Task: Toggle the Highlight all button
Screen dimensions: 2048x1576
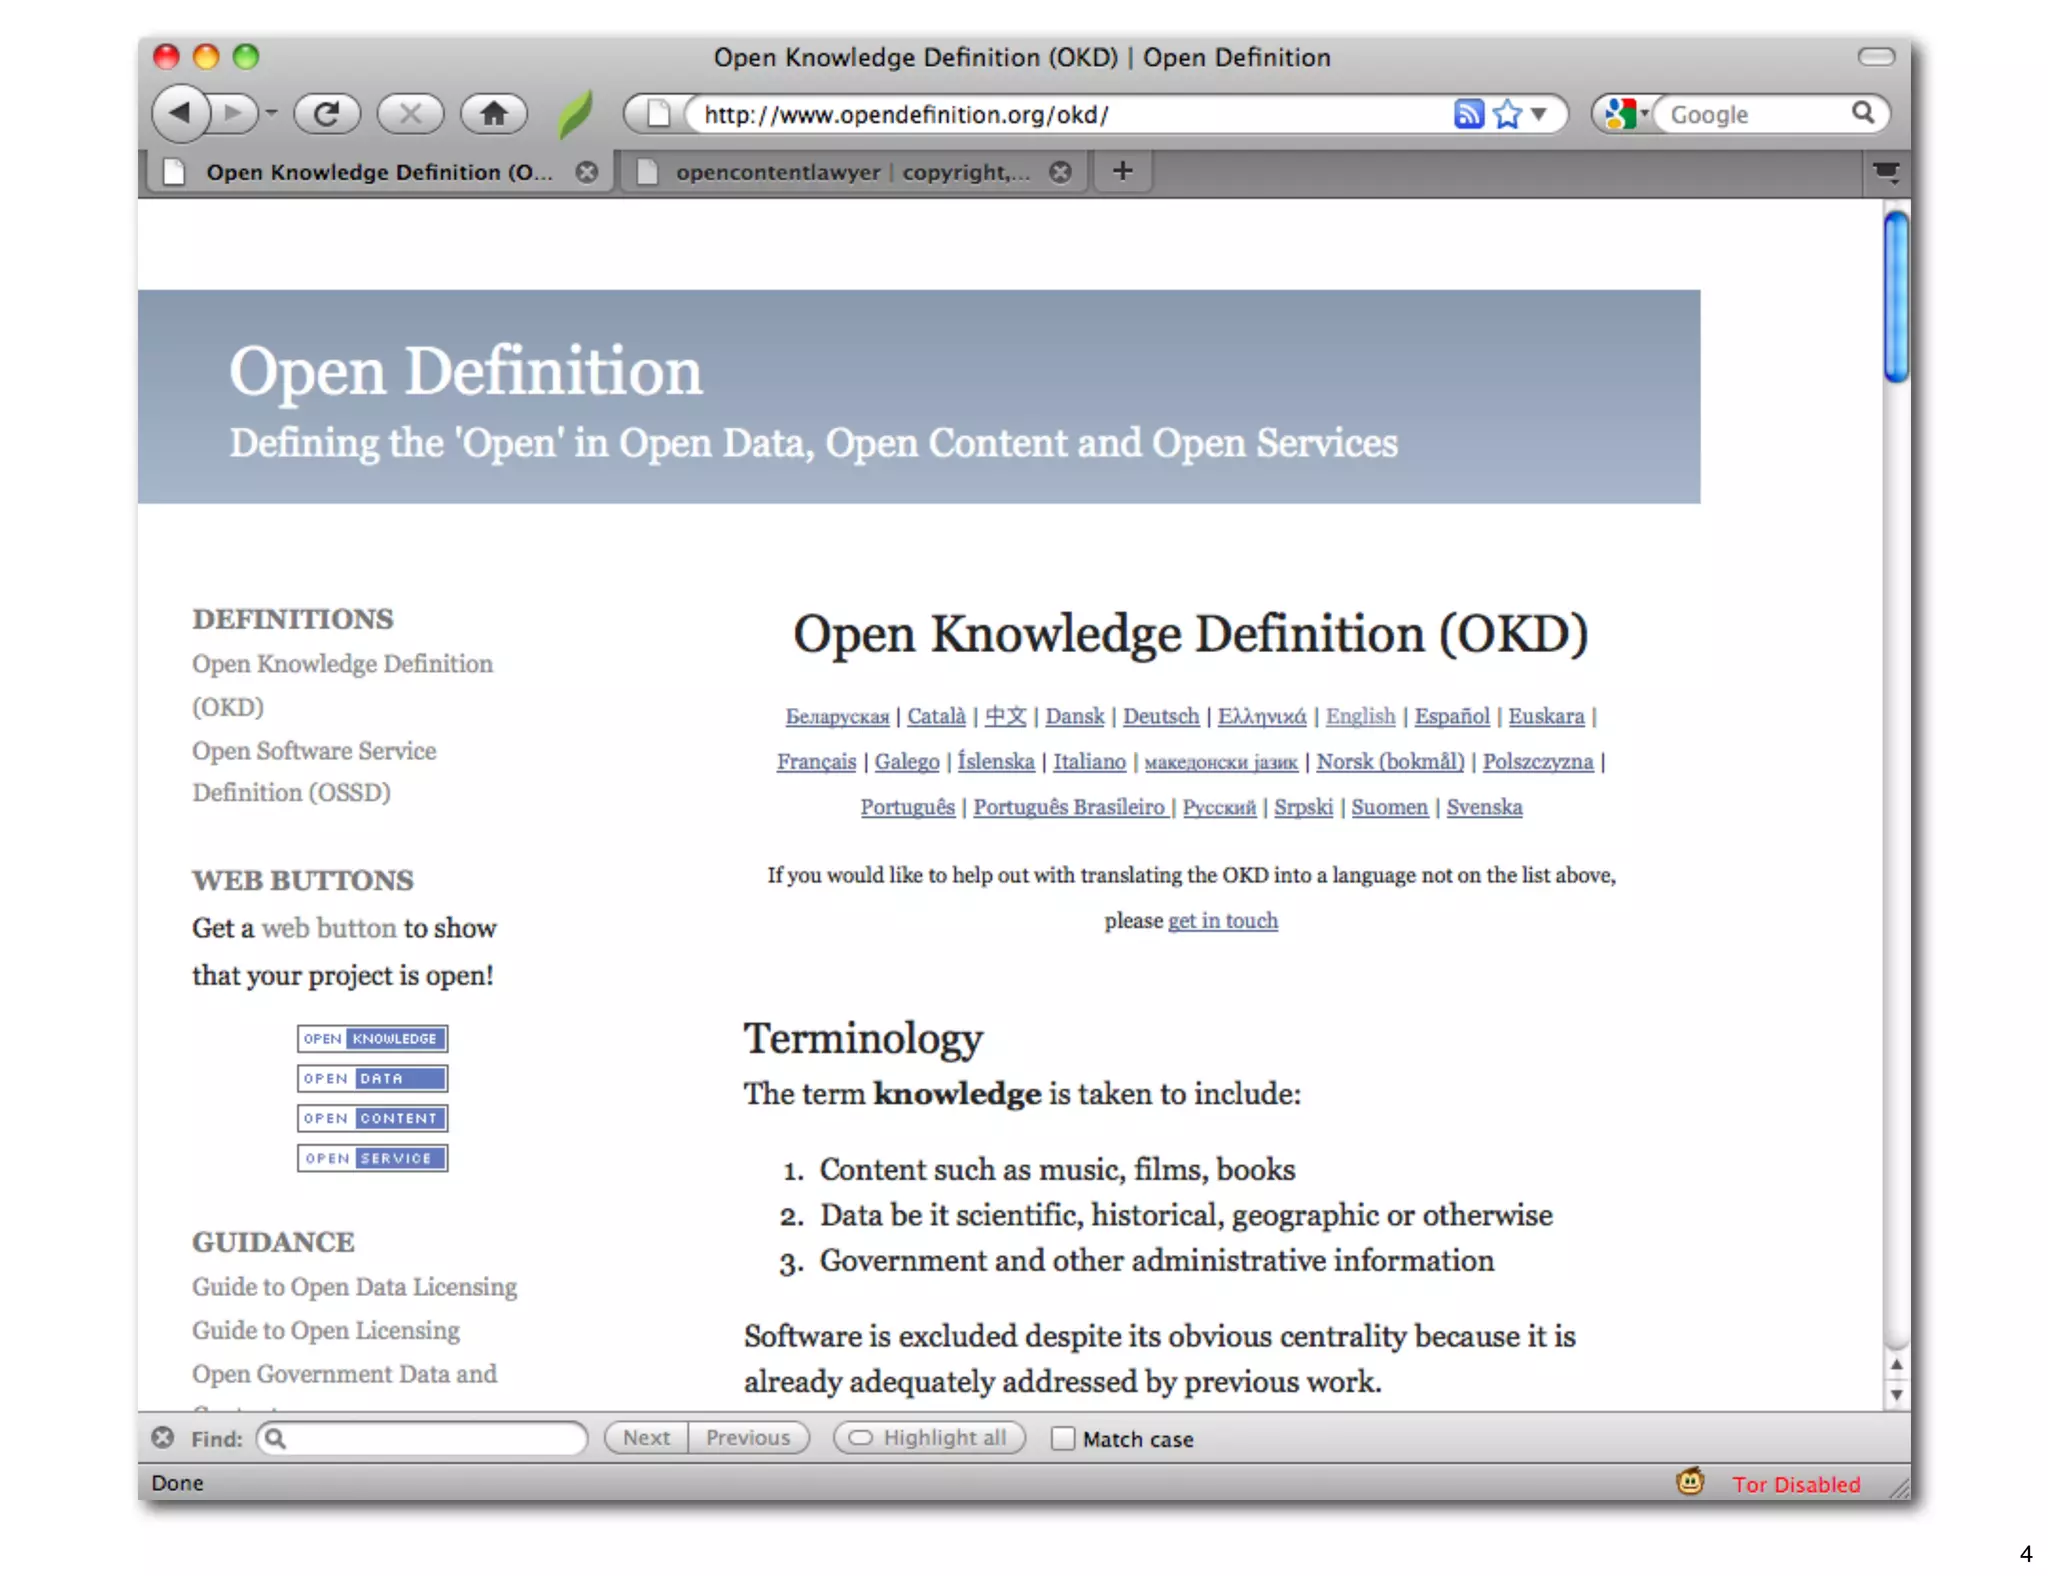Action: tap(929, 1438)
